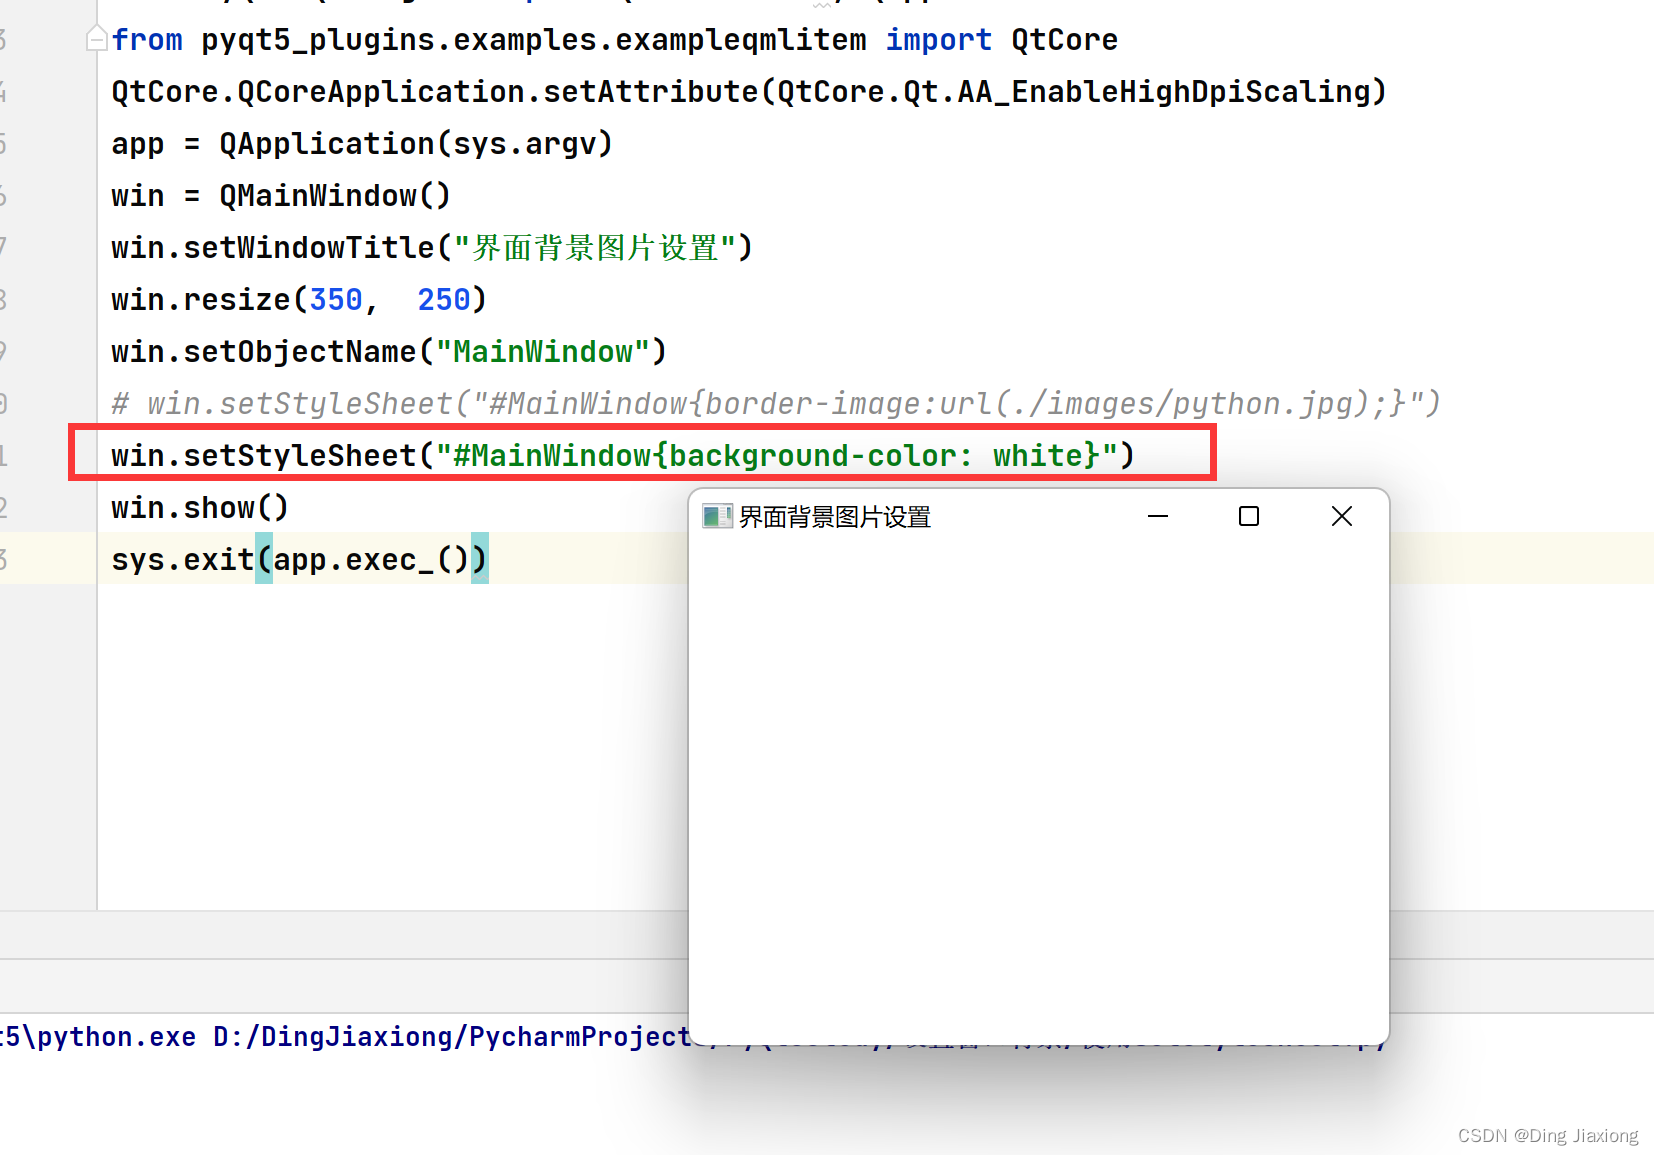Viewport: 1654px width, 1155px height.
Task: Click 'AA_EnableHighDpiScaling' in the setAttribute line
Action: pos(1163,92)
